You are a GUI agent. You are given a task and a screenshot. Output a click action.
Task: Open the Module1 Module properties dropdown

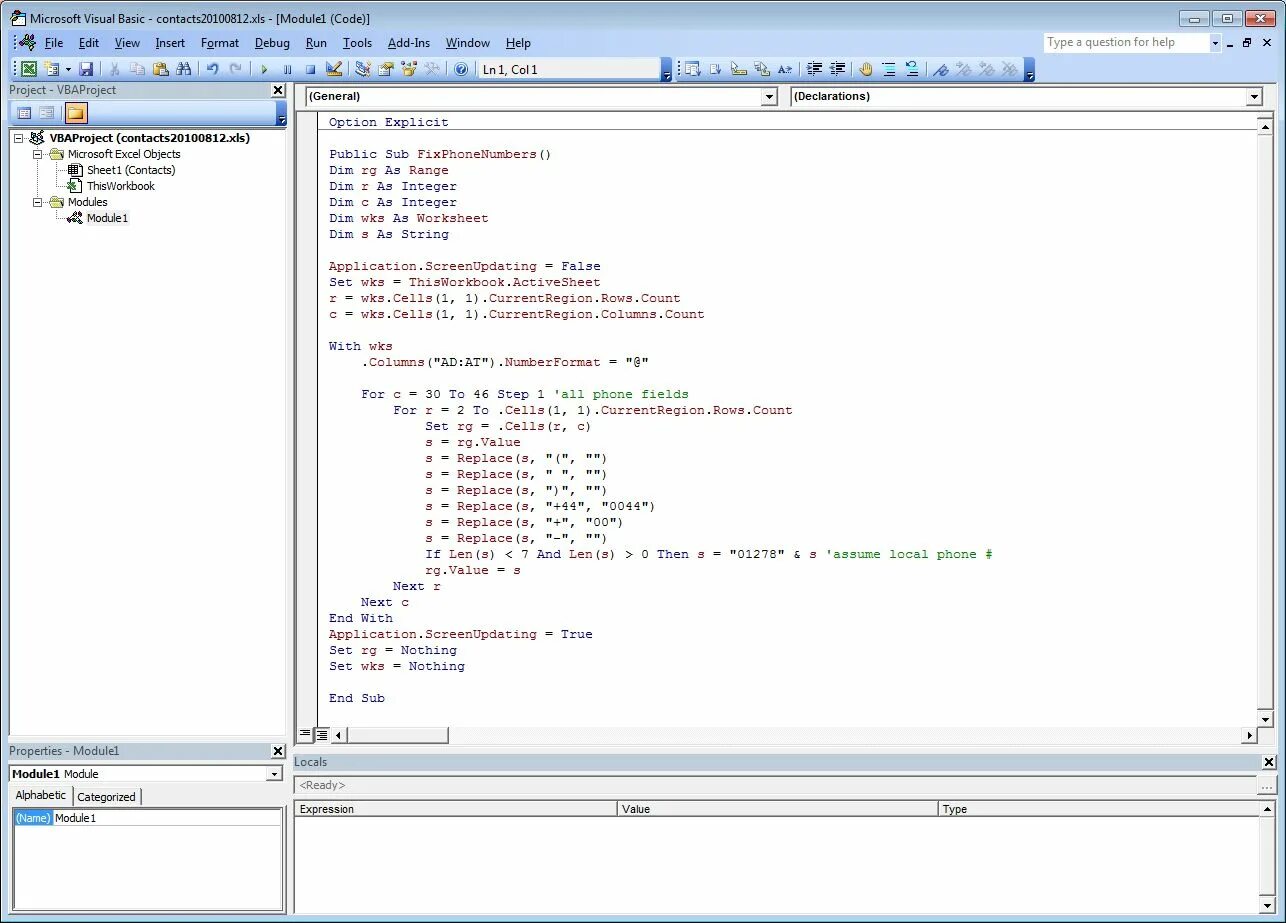coord(275,774)
